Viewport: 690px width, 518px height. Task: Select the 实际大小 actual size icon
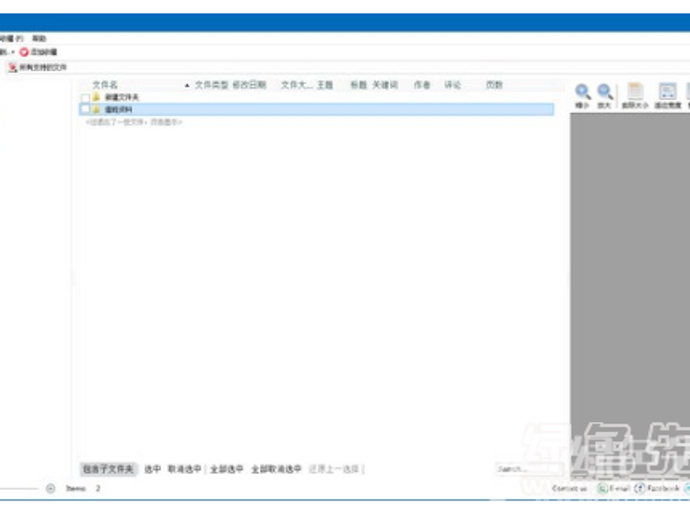(635, 92)
